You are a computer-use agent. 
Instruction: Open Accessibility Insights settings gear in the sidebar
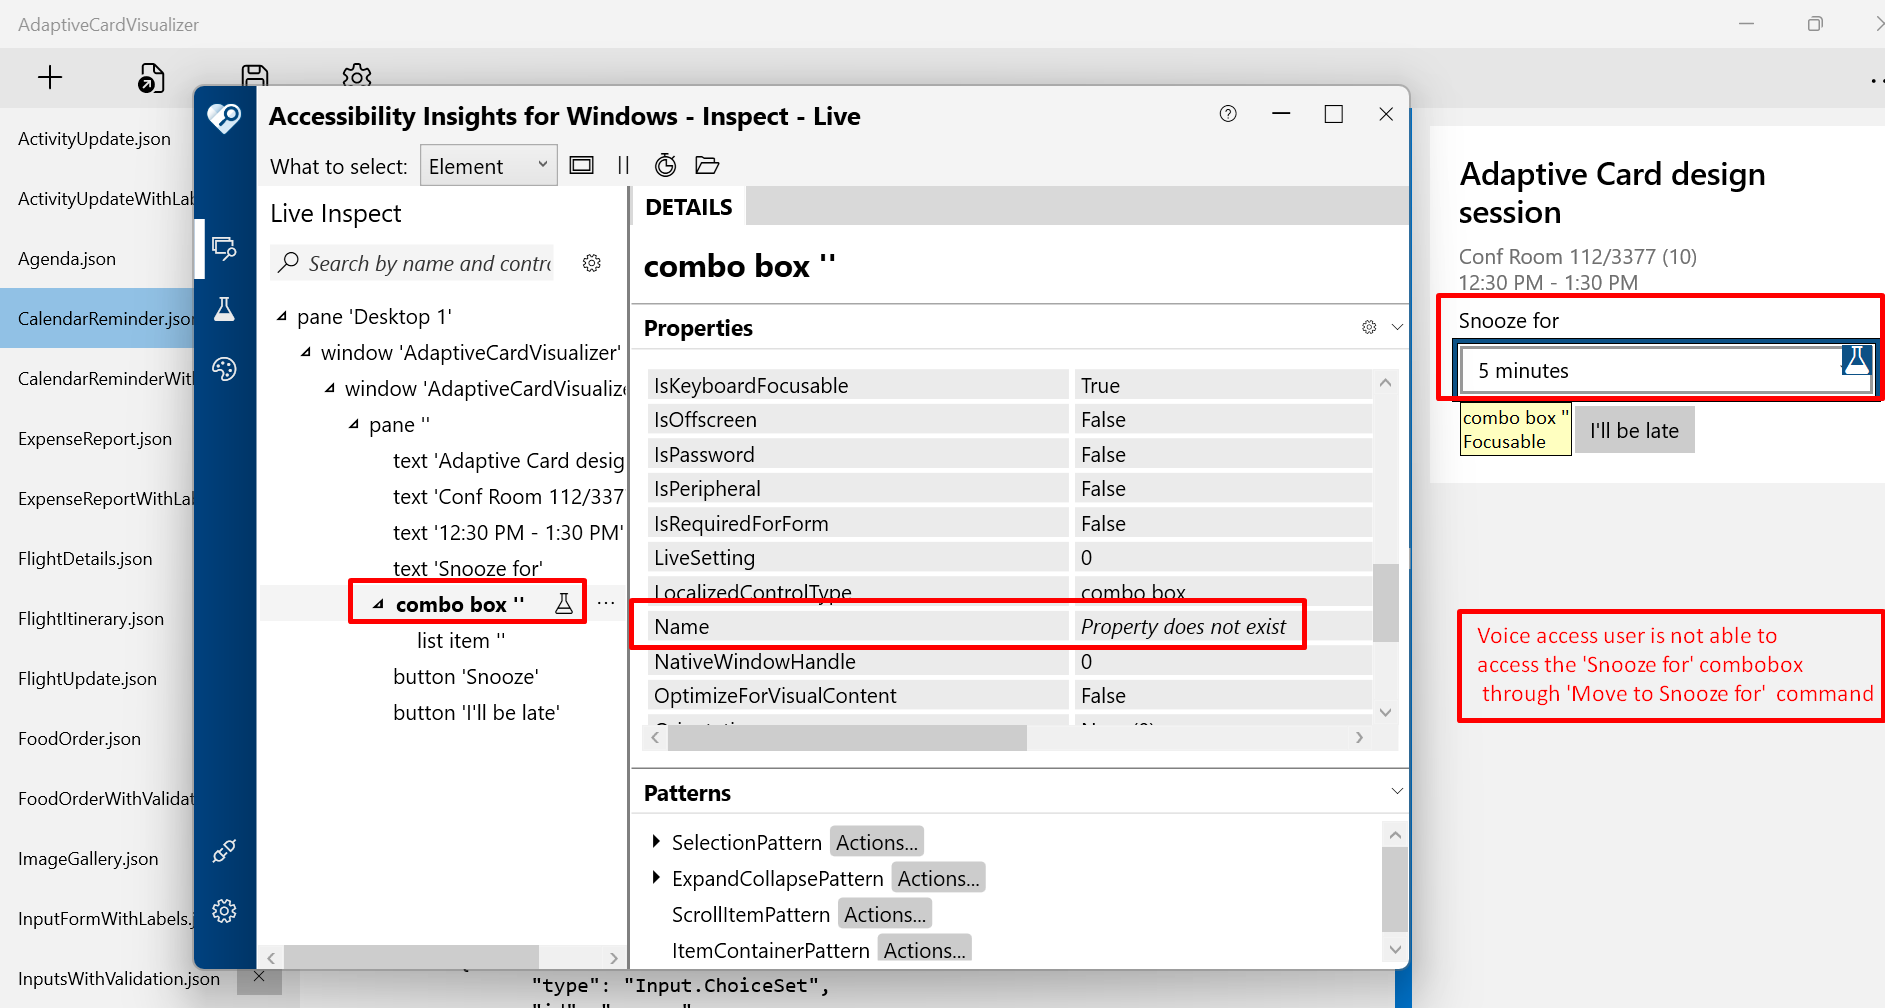coord(224,911)
